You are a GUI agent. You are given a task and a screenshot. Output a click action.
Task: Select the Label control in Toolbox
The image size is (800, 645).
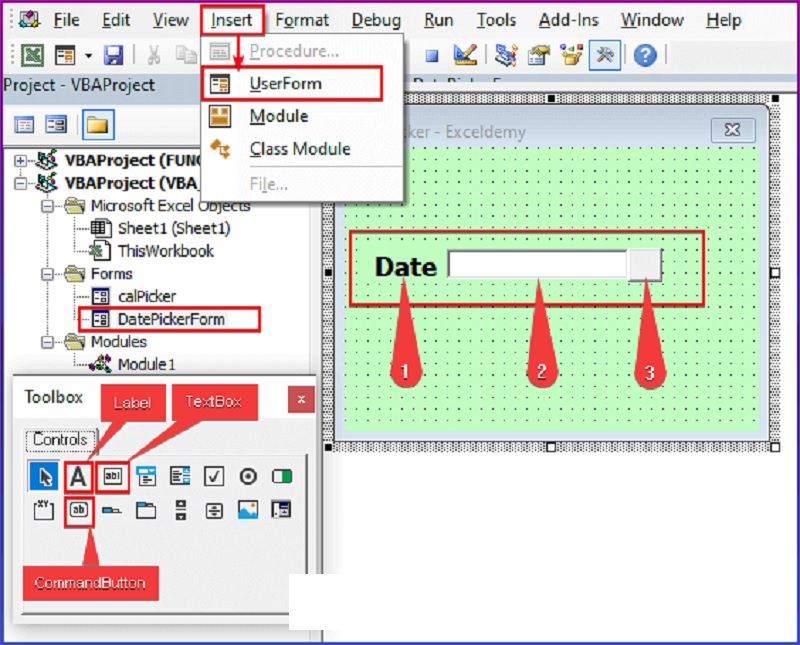78,476
